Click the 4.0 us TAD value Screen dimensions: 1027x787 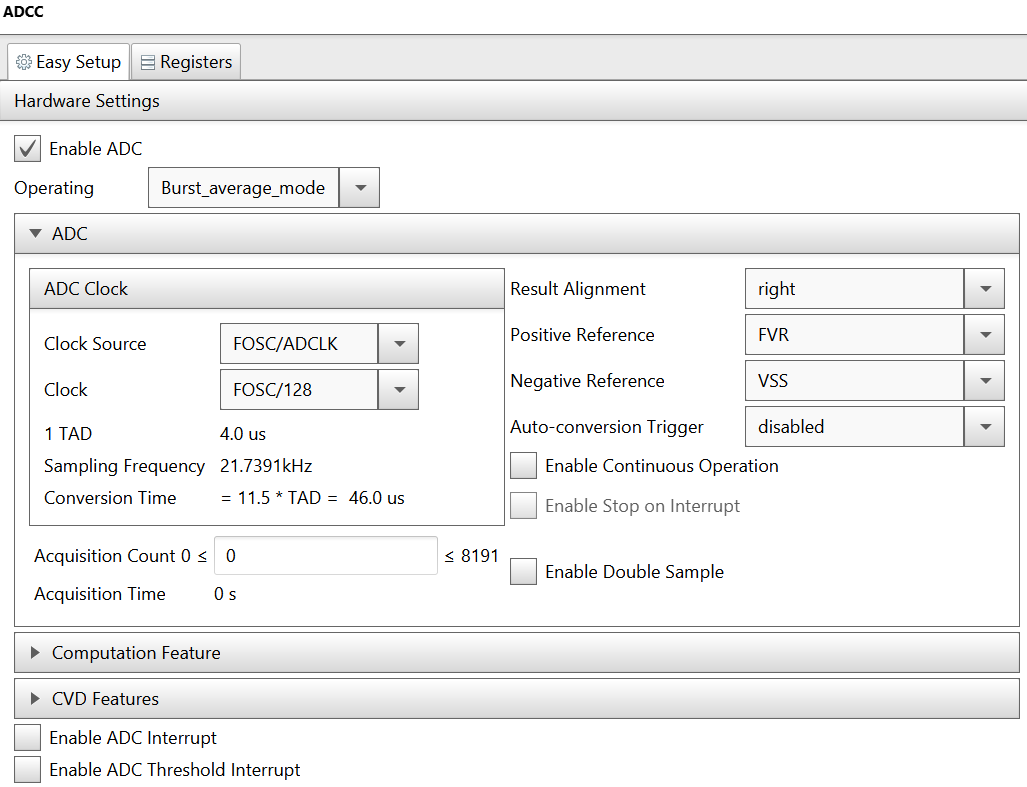pos(243,433)
